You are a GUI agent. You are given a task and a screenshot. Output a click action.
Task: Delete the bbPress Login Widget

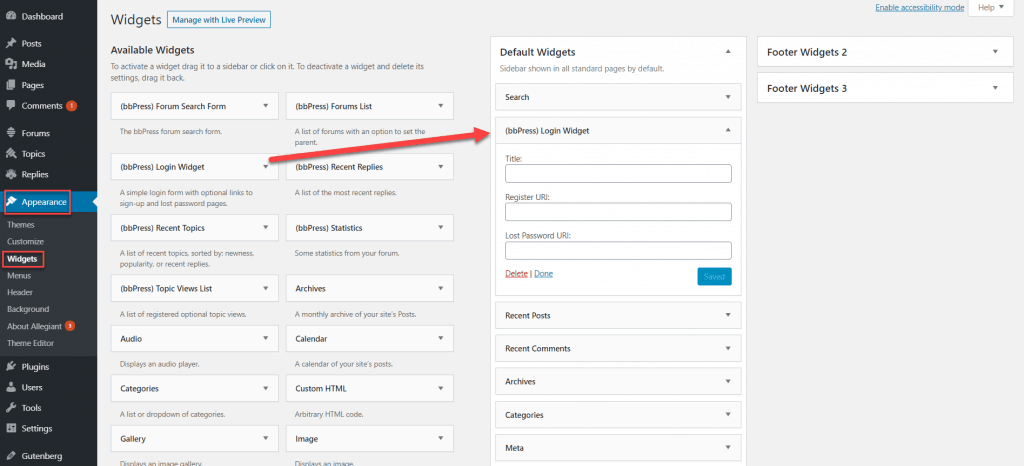point(516,273)
